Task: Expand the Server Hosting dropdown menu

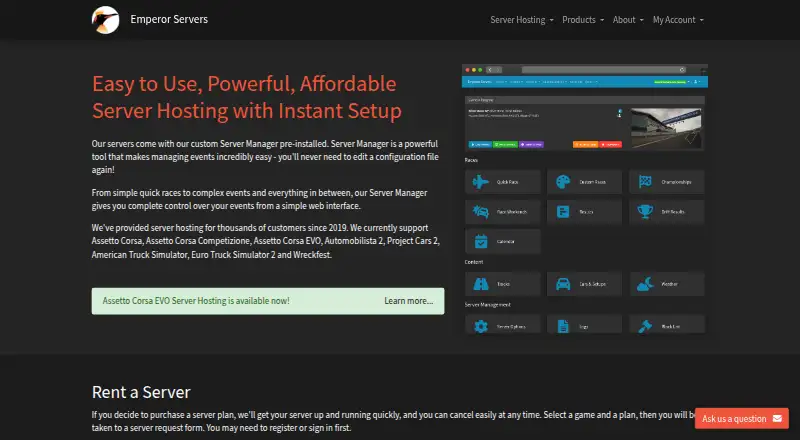Action: [521, 20]
